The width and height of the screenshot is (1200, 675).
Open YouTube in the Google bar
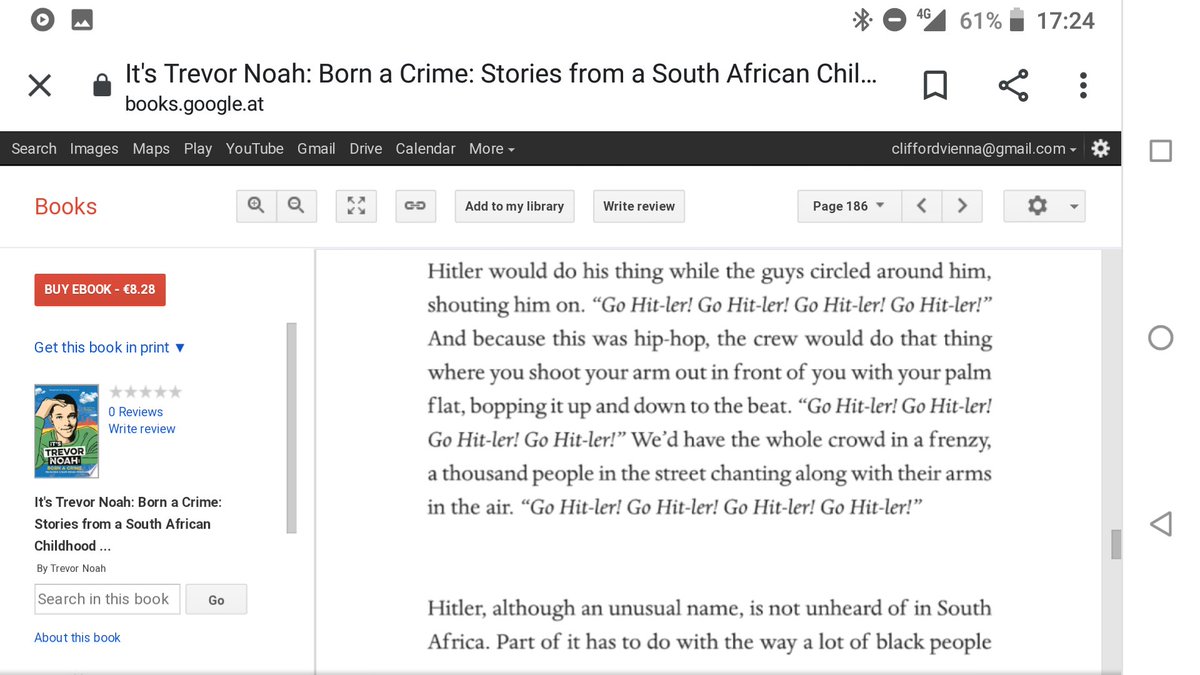pos(255,148)
